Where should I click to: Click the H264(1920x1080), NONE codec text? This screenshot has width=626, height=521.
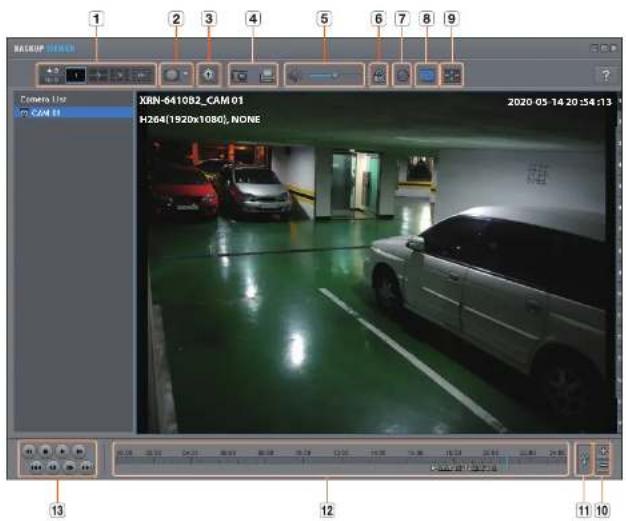click(x=200, y=119)
